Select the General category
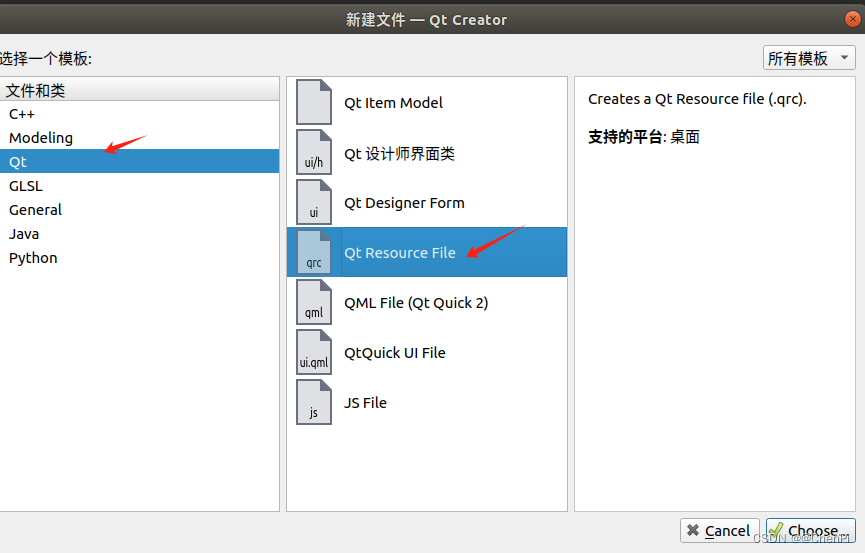The image size is (865, 553). tap(140, 209)
